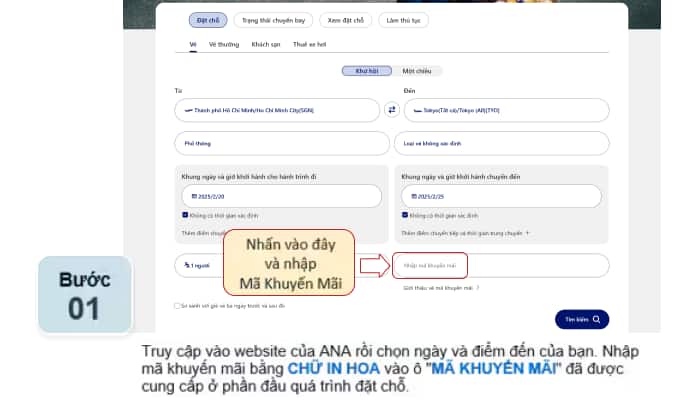
Task: Open Trạng thái chuyến bay tab
Action: point(273,20)
